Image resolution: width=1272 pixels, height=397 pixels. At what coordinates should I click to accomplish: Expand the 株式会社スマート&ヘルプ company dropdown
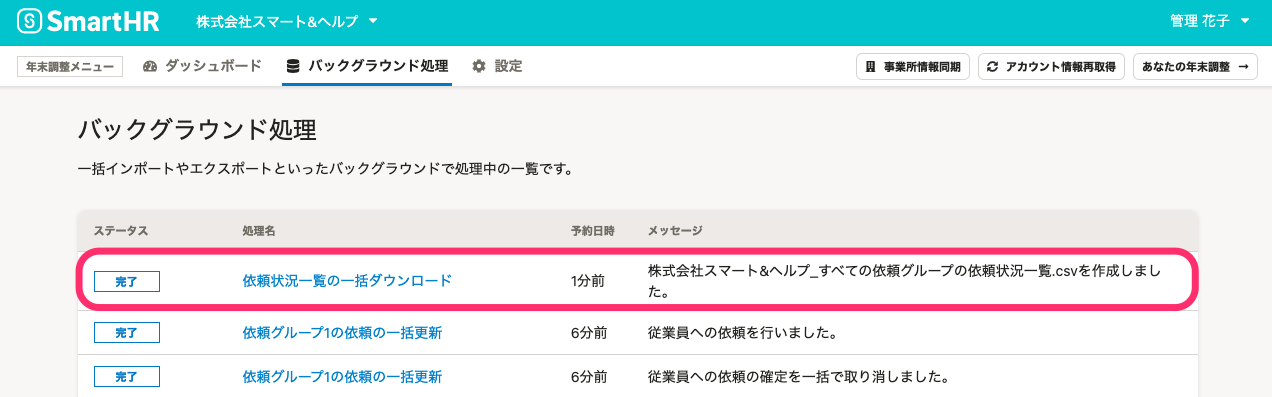pyautogui.click(x=287, y=21)
